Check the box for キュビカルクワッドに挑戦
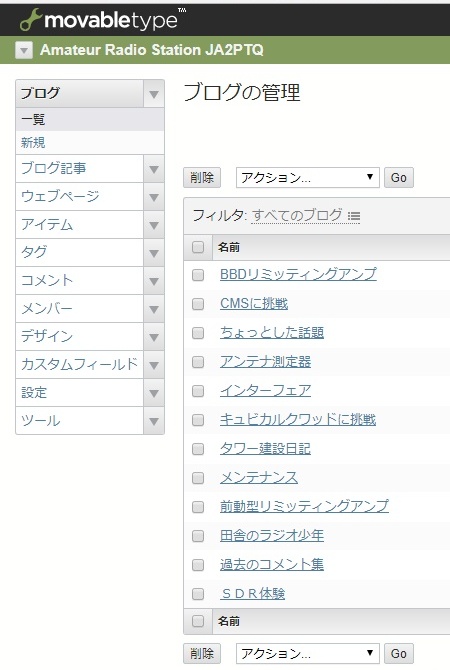 point(198,420)
